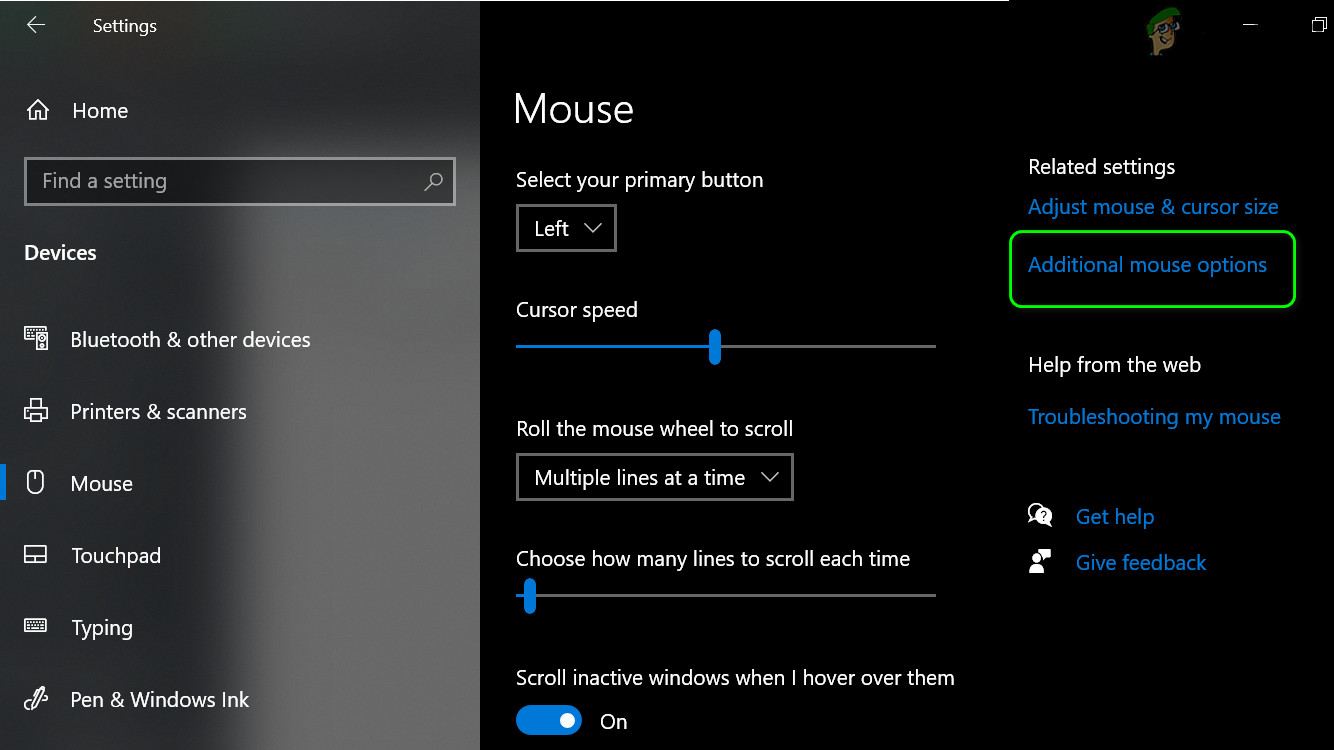Click the Find a setting field

point(225,181)
